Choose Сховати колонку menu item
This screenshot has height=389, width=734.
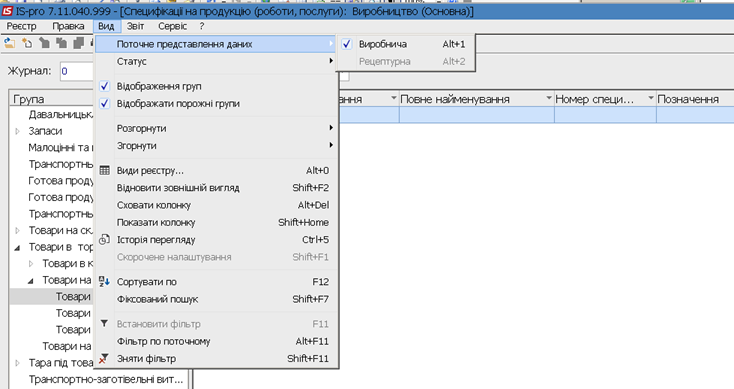(216, 205)
